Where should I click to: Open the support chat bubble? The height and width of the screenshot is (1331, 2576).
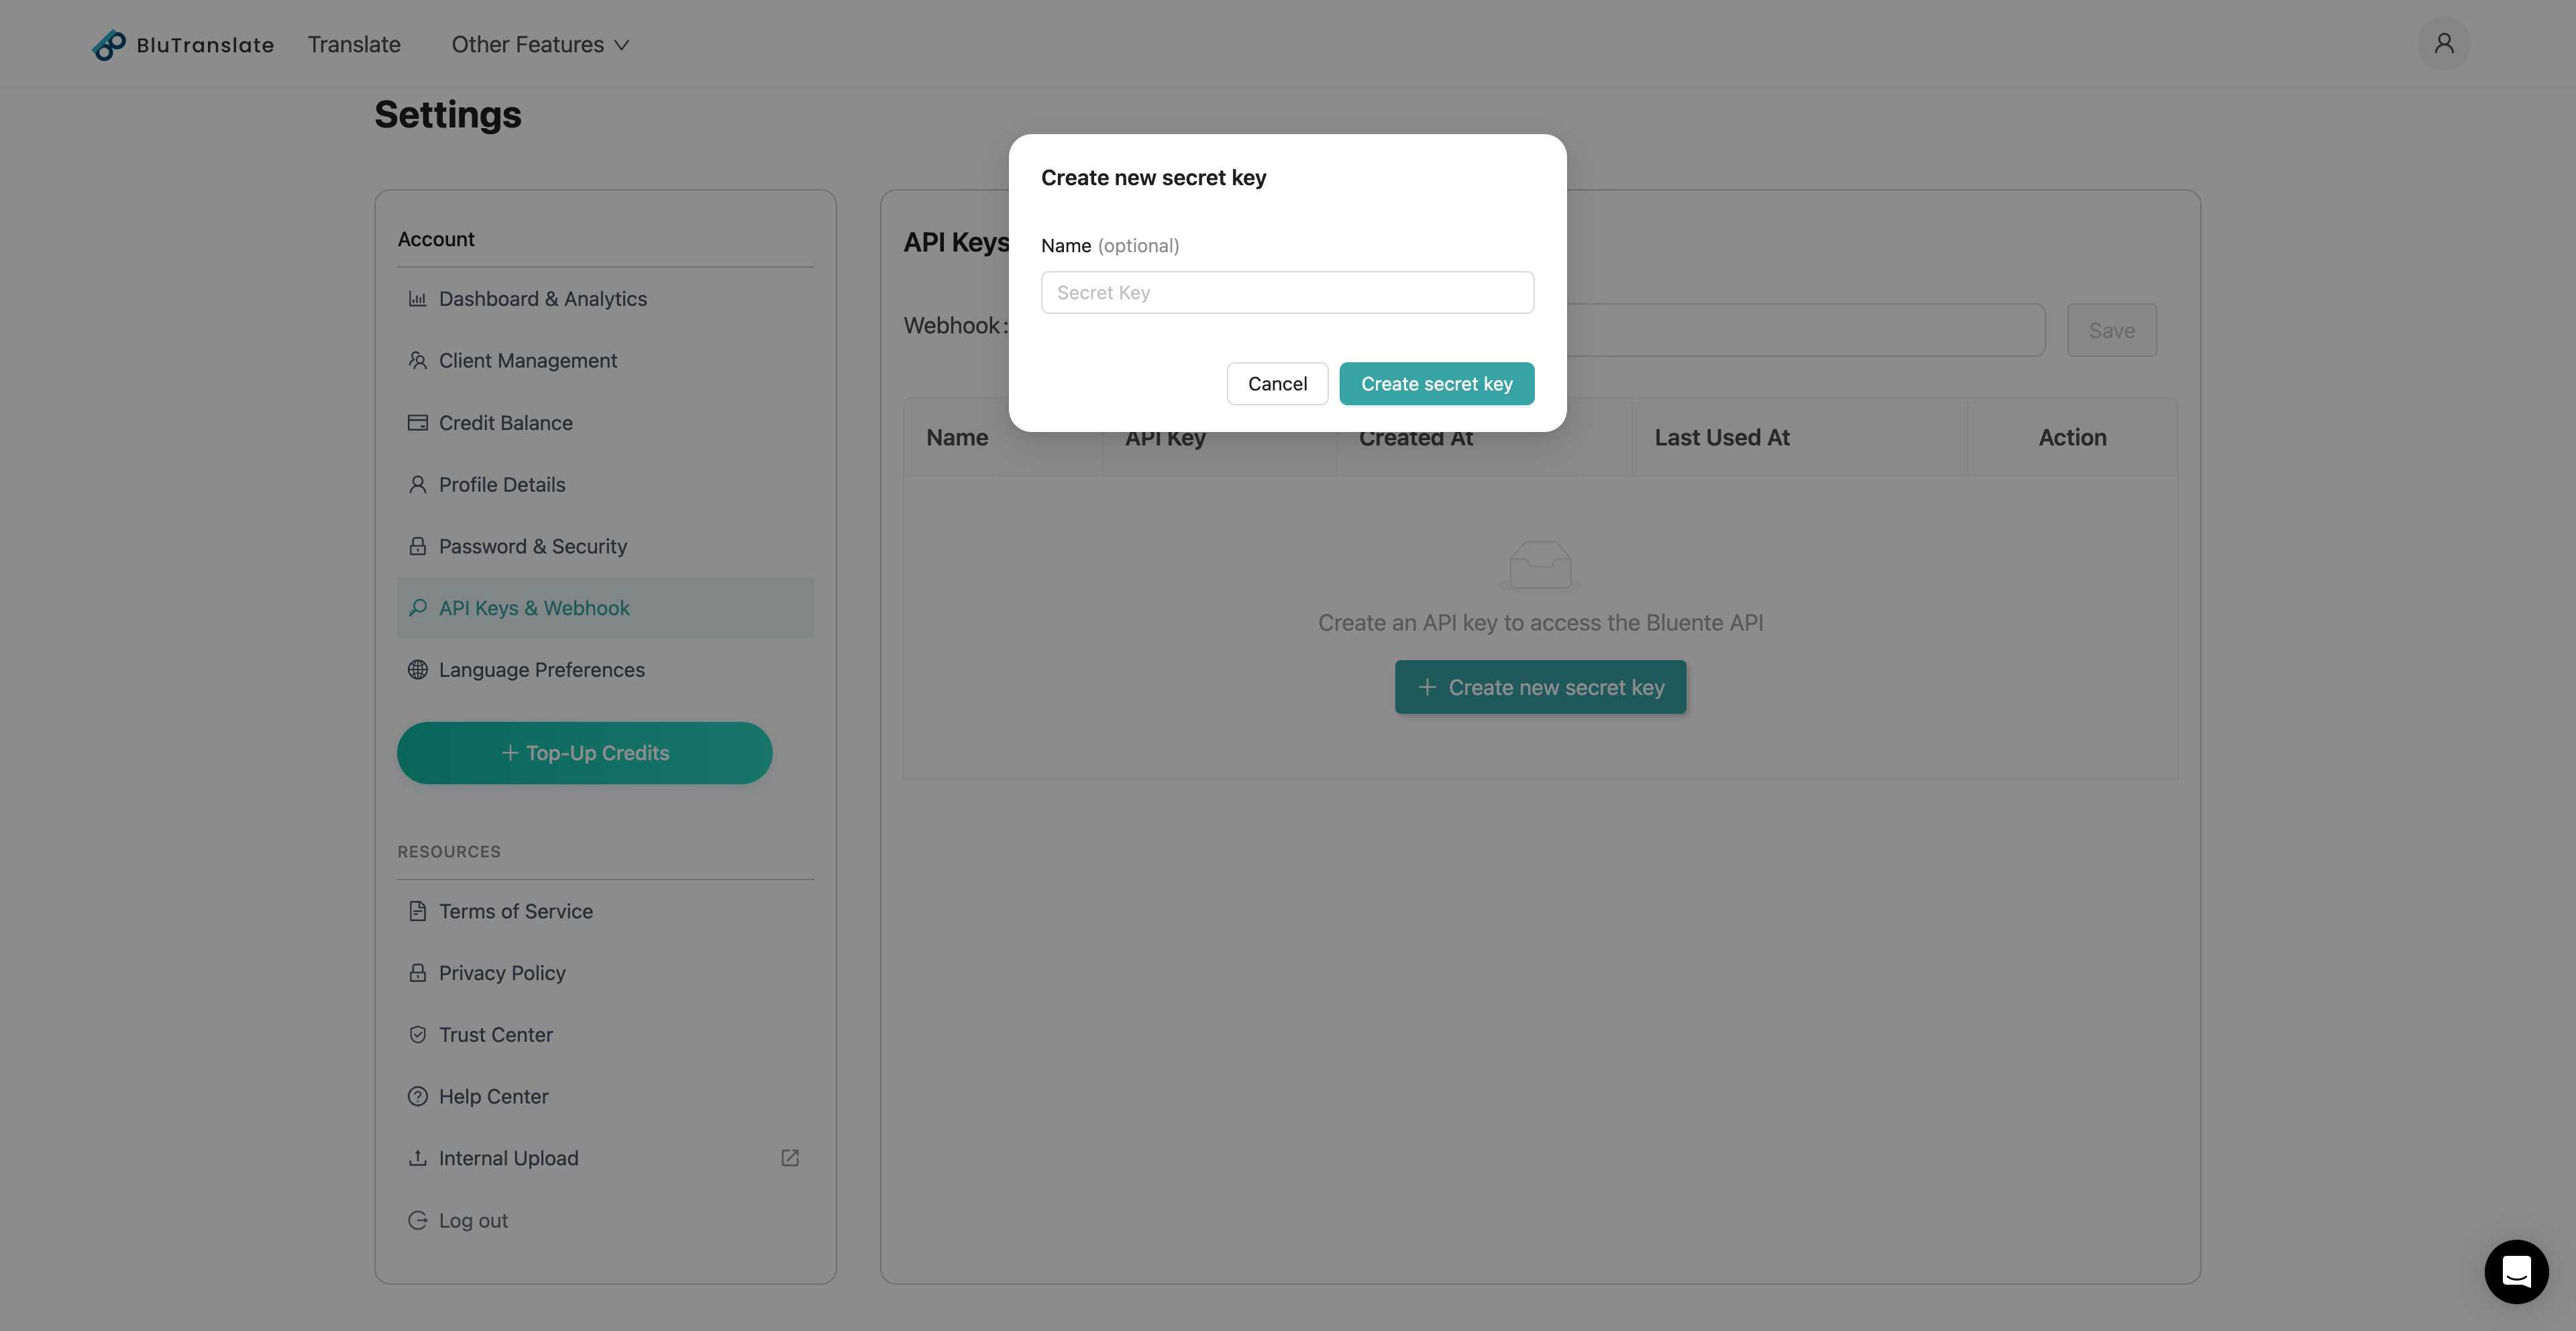coord(2516,1271)
